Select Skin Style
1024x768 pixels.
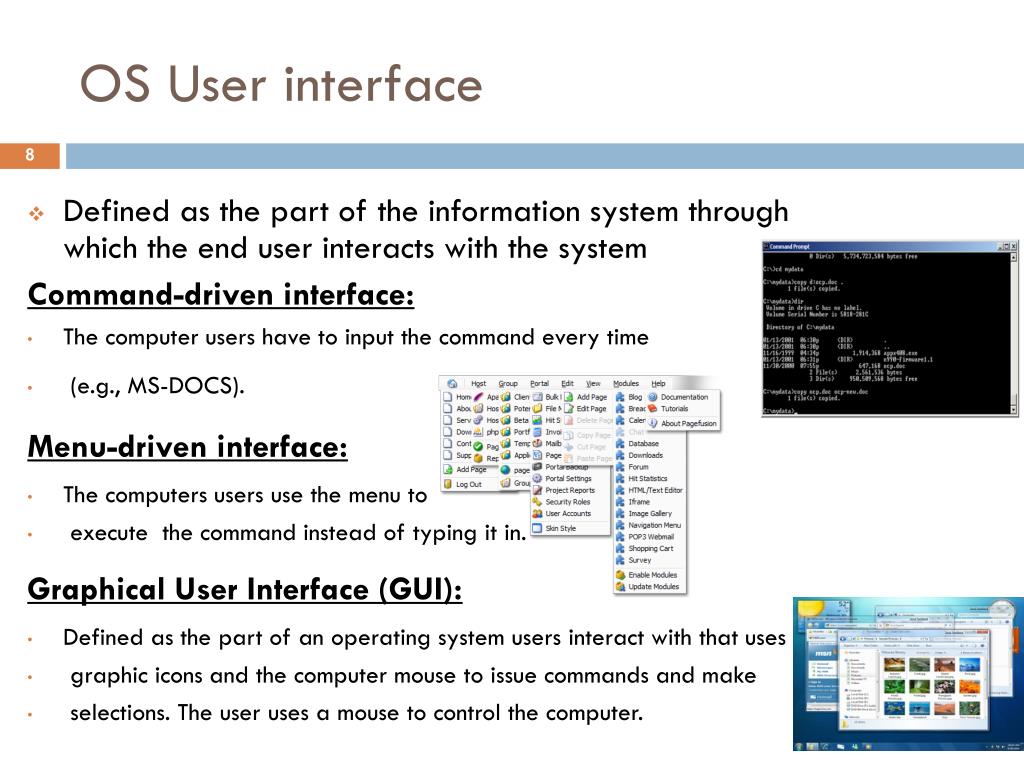(x=560, y=528)
